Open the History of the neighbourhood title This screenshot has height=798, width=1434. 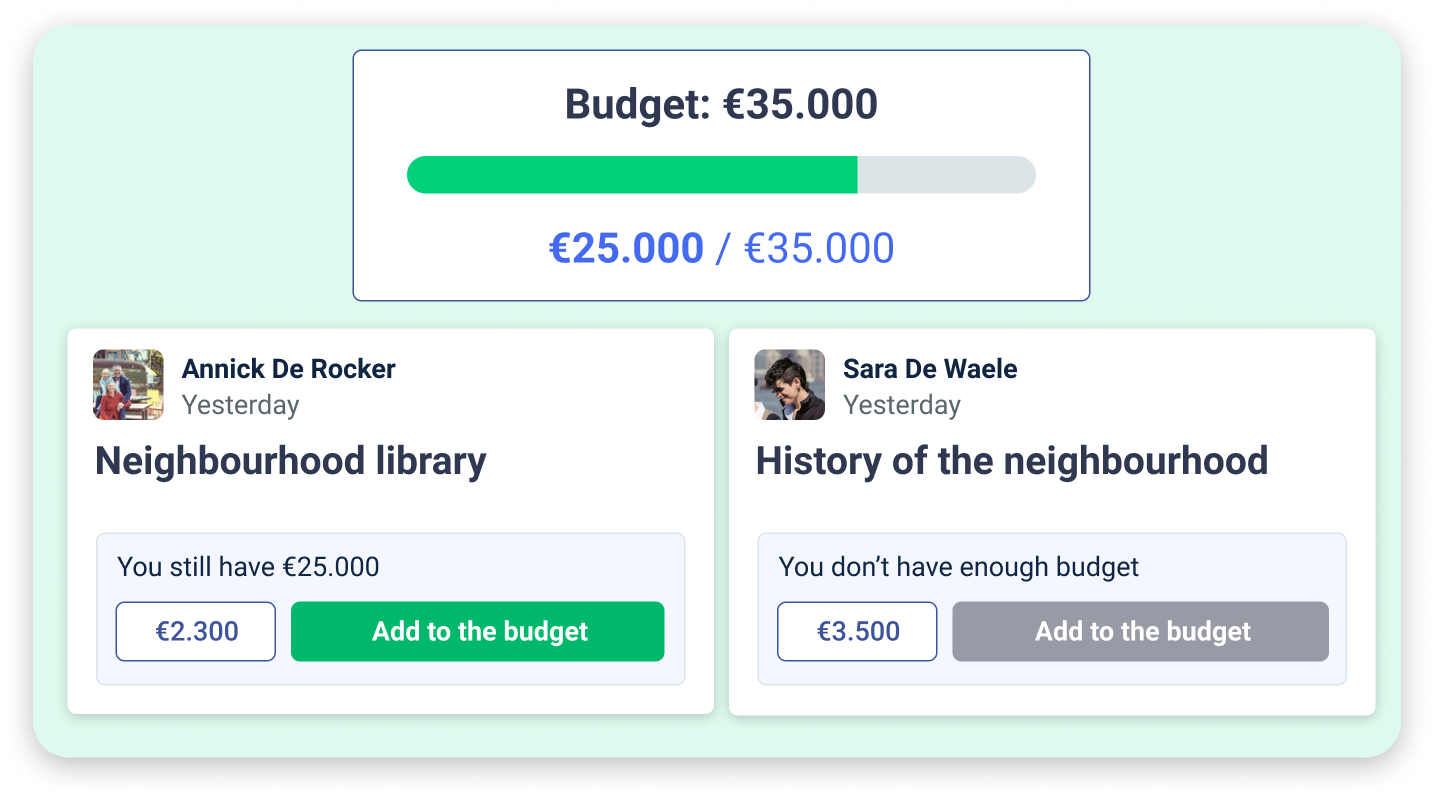pos(1011,461)
